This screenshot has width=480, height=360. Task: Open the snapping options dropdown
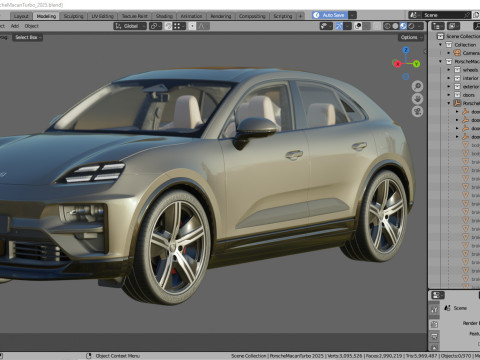[179, 26]
